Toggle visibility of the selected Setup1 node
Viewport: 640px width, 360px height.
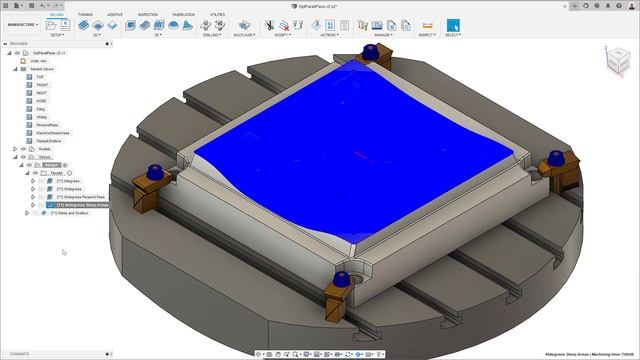29,165
